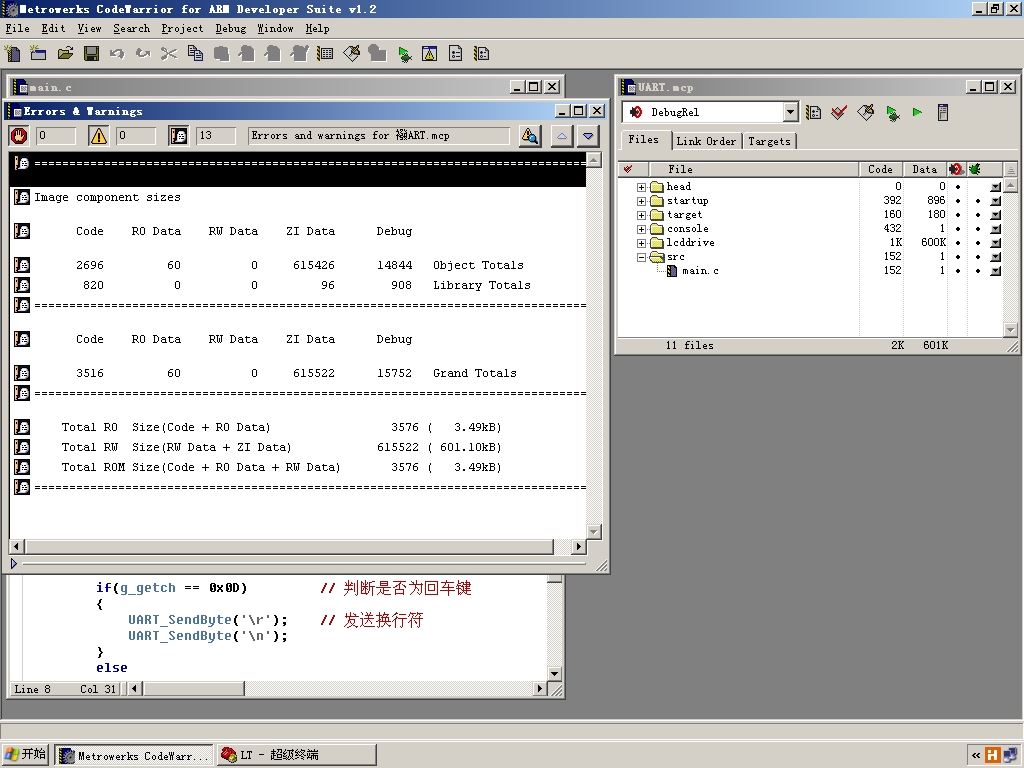Toggle debug info dot for main.c
Screen dimensions: 1024x768
(x=978, y=271)
